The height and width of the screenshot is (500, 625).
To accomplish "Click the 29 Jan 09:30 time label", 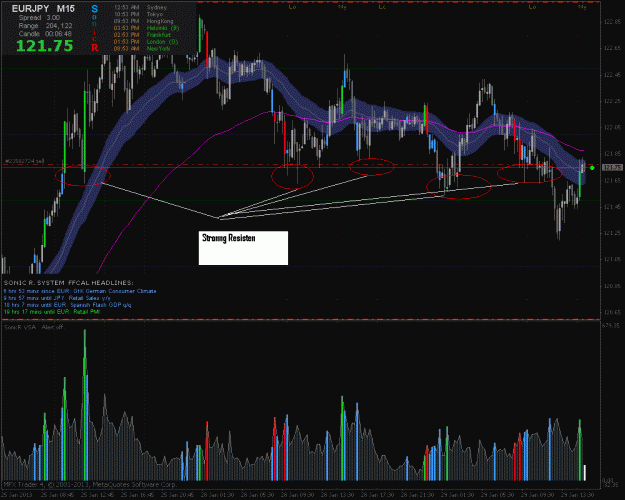I will click(x=535, y=495).
